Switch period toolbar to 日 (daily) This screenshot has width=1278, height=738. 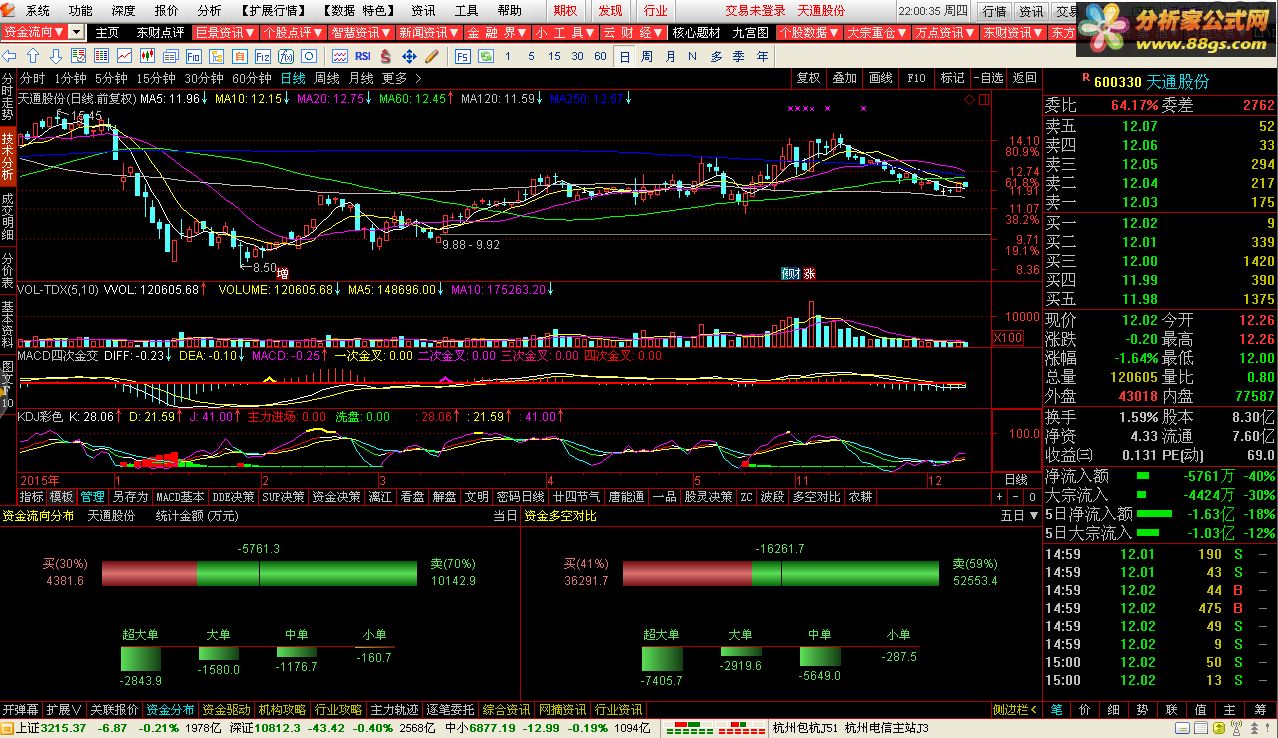(623, 56)
